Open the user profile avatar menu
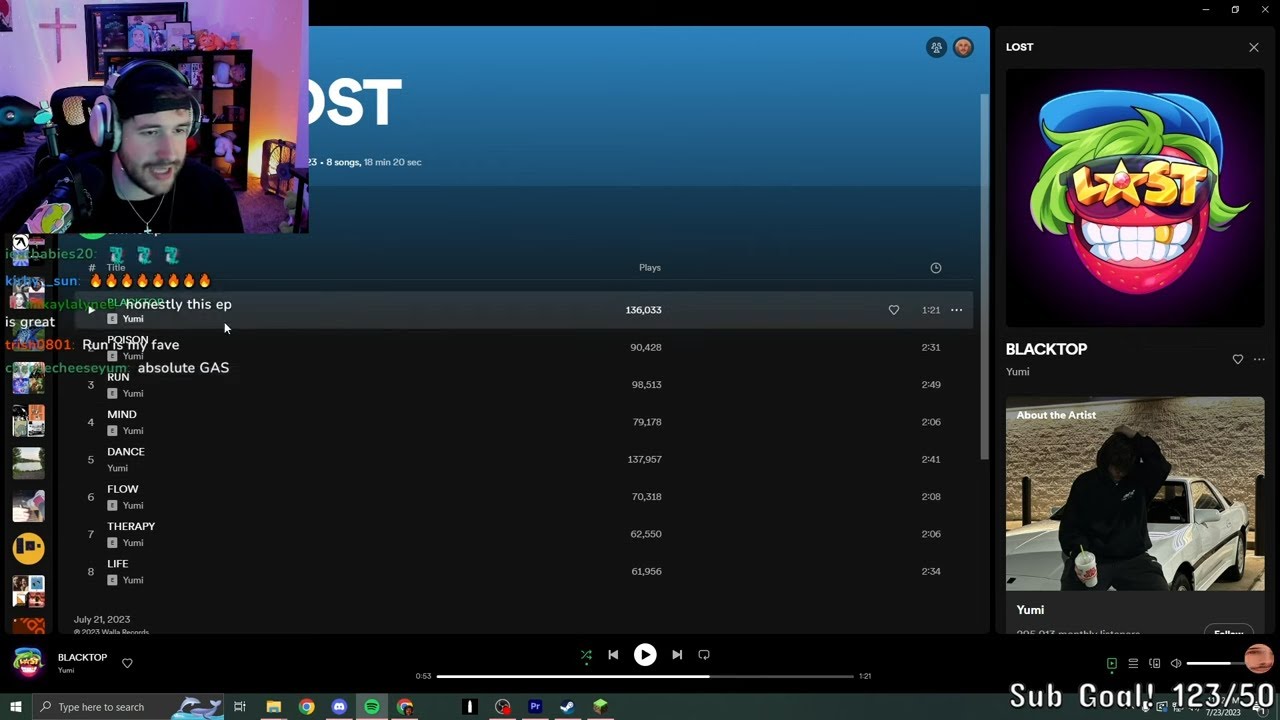This screenshot has height=720, width=1280. [963, 47]
